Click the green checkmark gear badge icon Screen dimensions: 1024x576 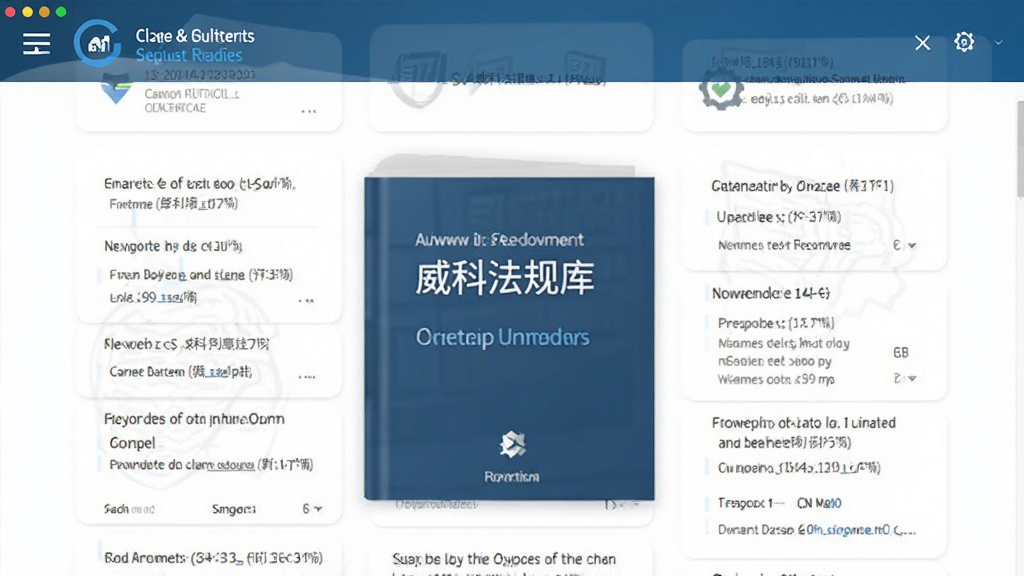pos(721,89)
